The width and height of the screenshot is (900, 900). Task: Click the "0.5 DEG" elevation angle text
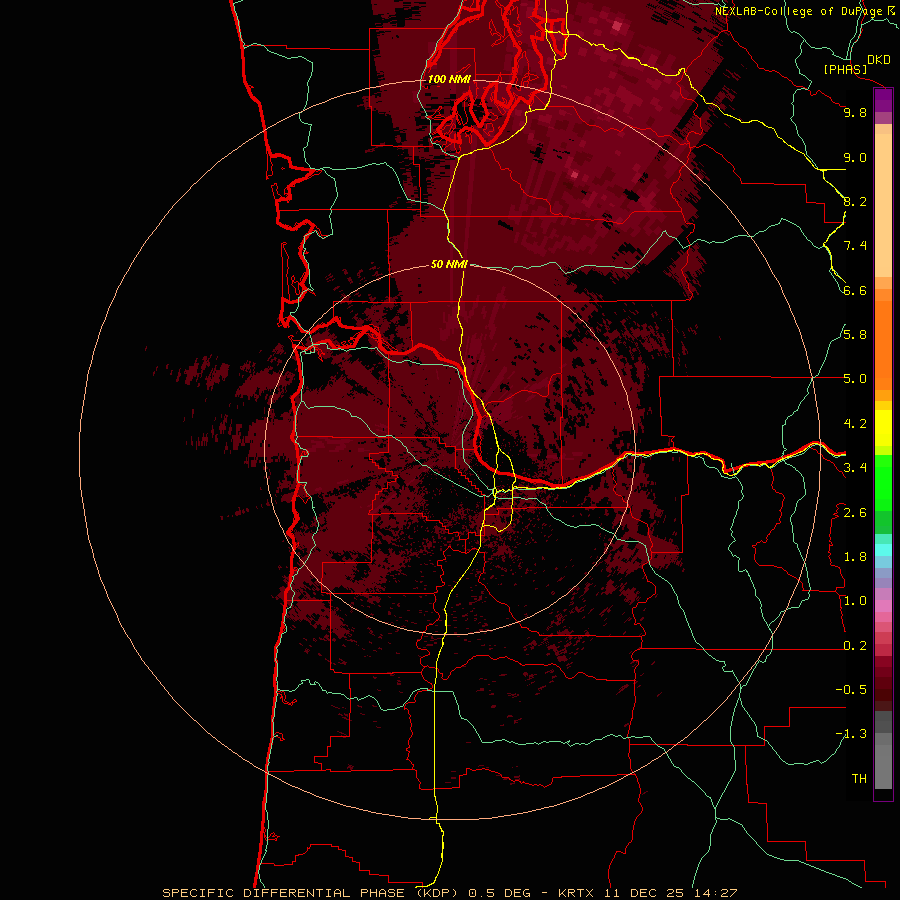499,893
